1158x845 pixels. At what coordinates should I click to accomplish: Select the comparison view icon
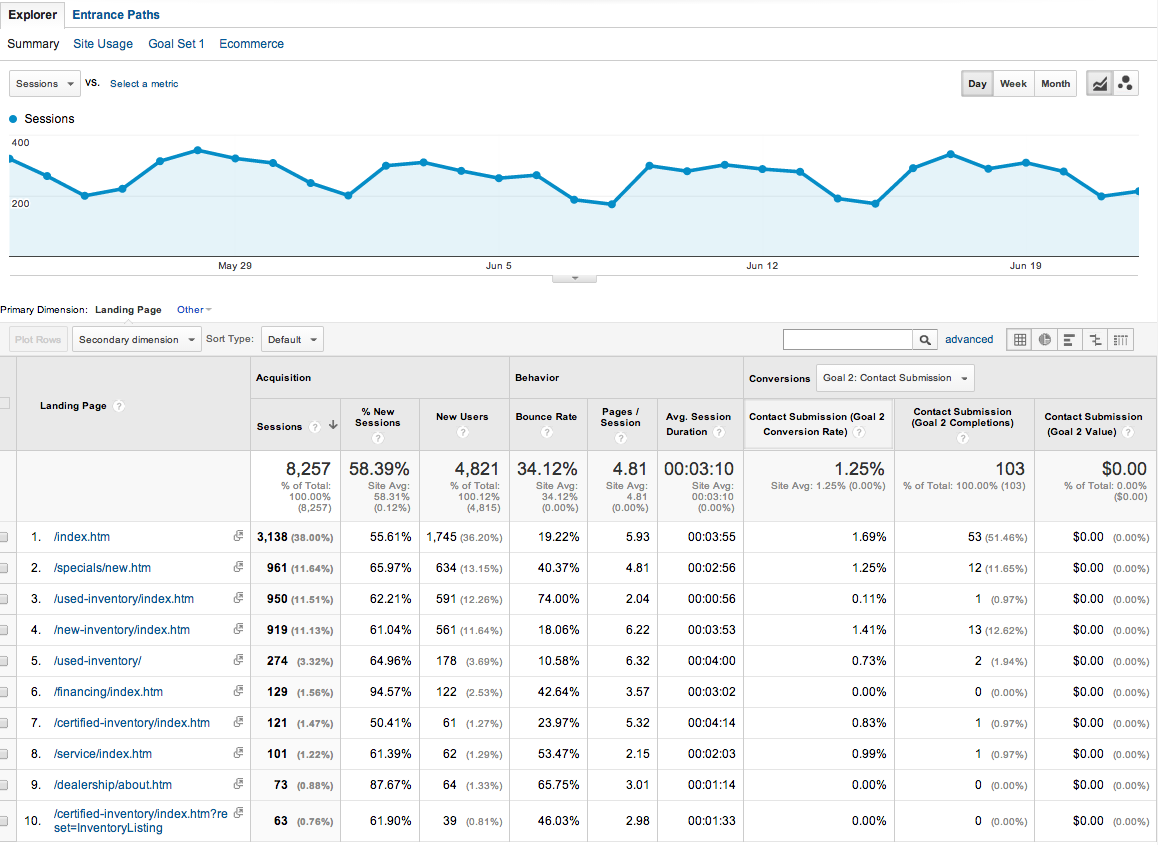tap(1095, 339)
